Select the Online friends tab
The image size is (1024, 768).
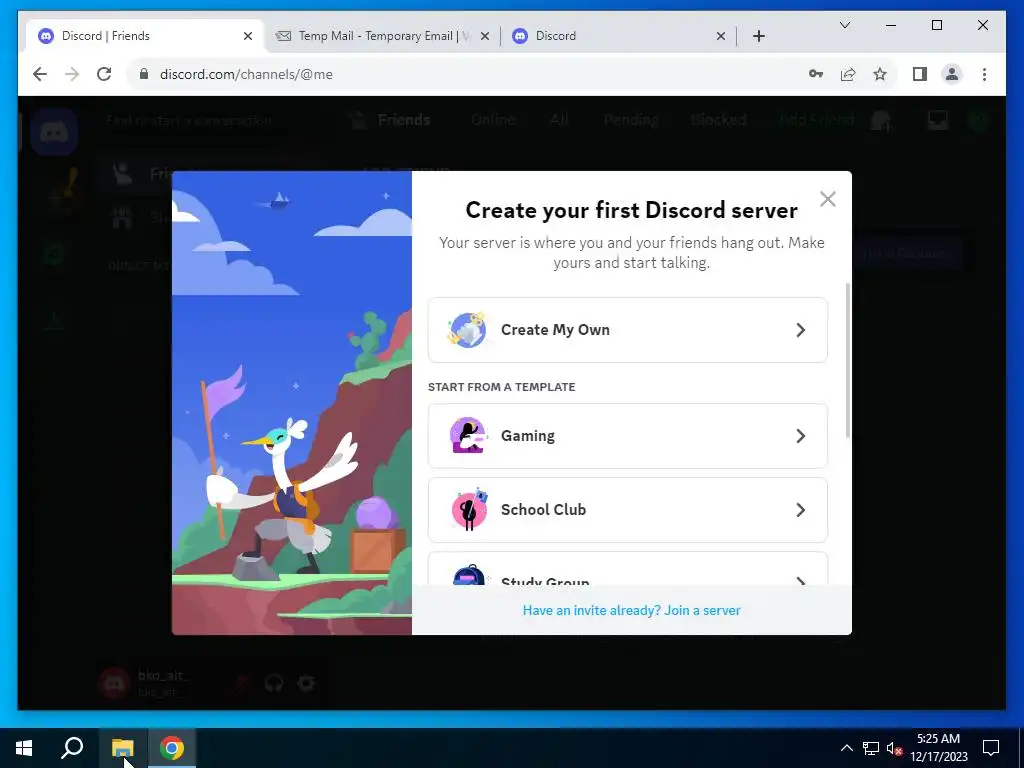493,120
